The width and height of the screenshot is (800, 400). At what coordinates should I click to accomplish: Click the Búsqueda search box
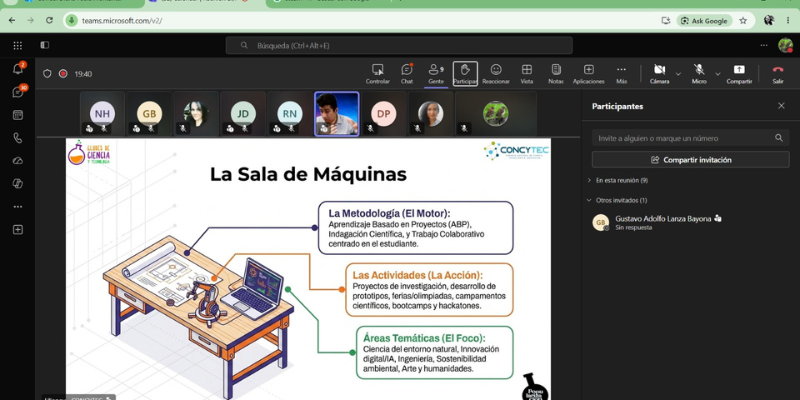tap(399, 45)
